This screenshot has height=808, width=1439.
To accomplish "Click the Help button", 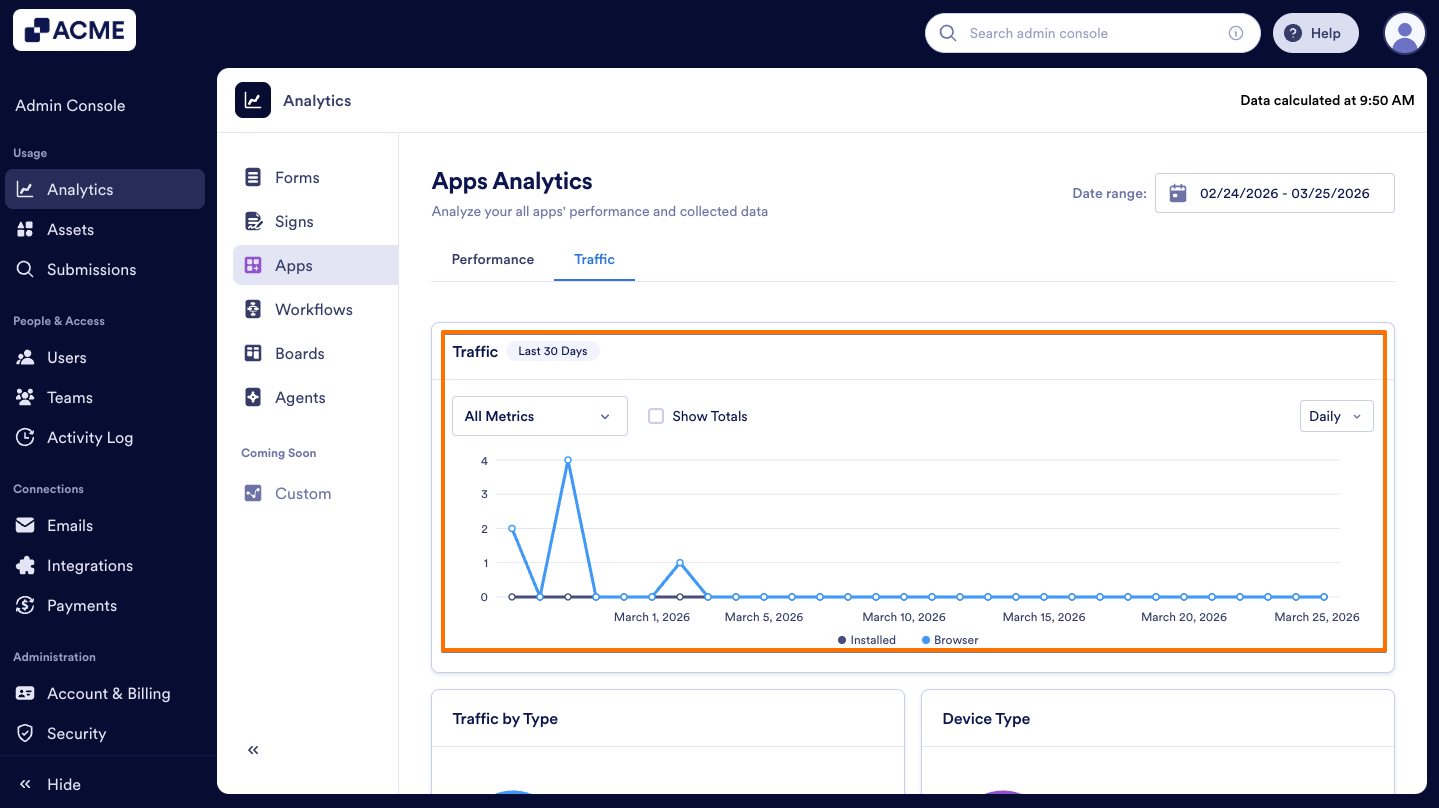I will 1315,32.
